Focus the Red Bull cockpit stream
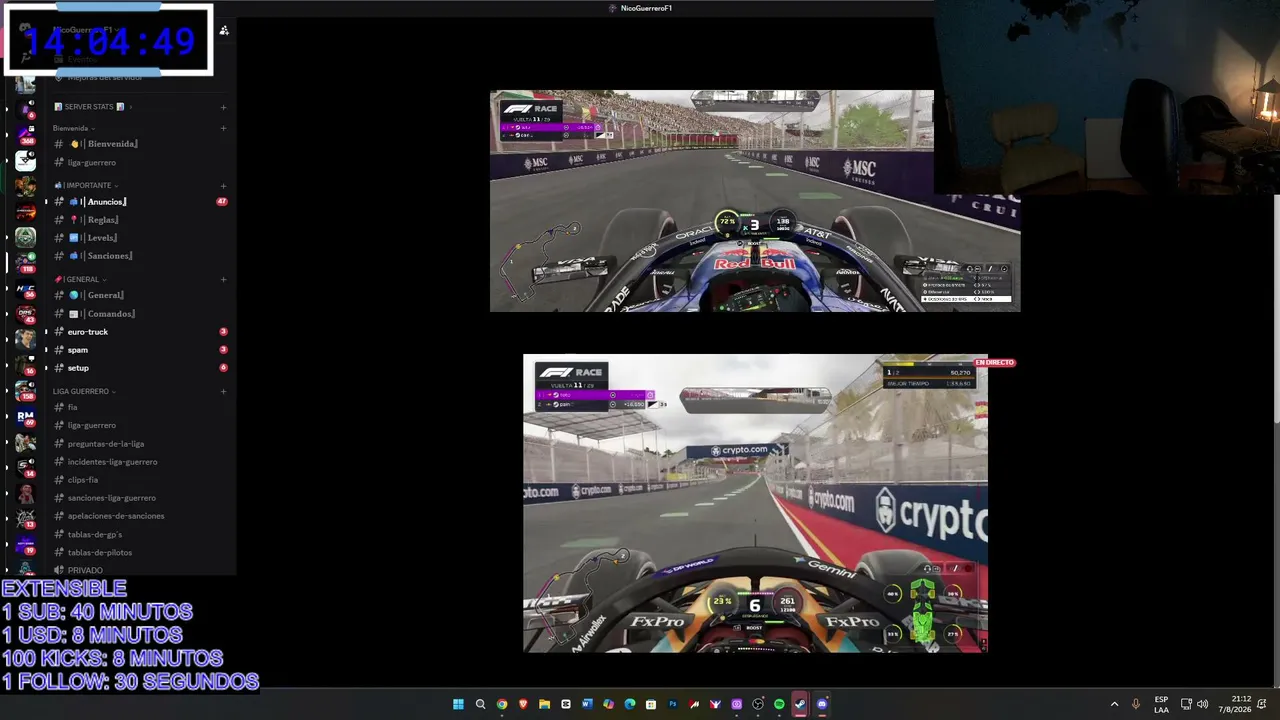Screen dimensions: 1280x720 755,201
